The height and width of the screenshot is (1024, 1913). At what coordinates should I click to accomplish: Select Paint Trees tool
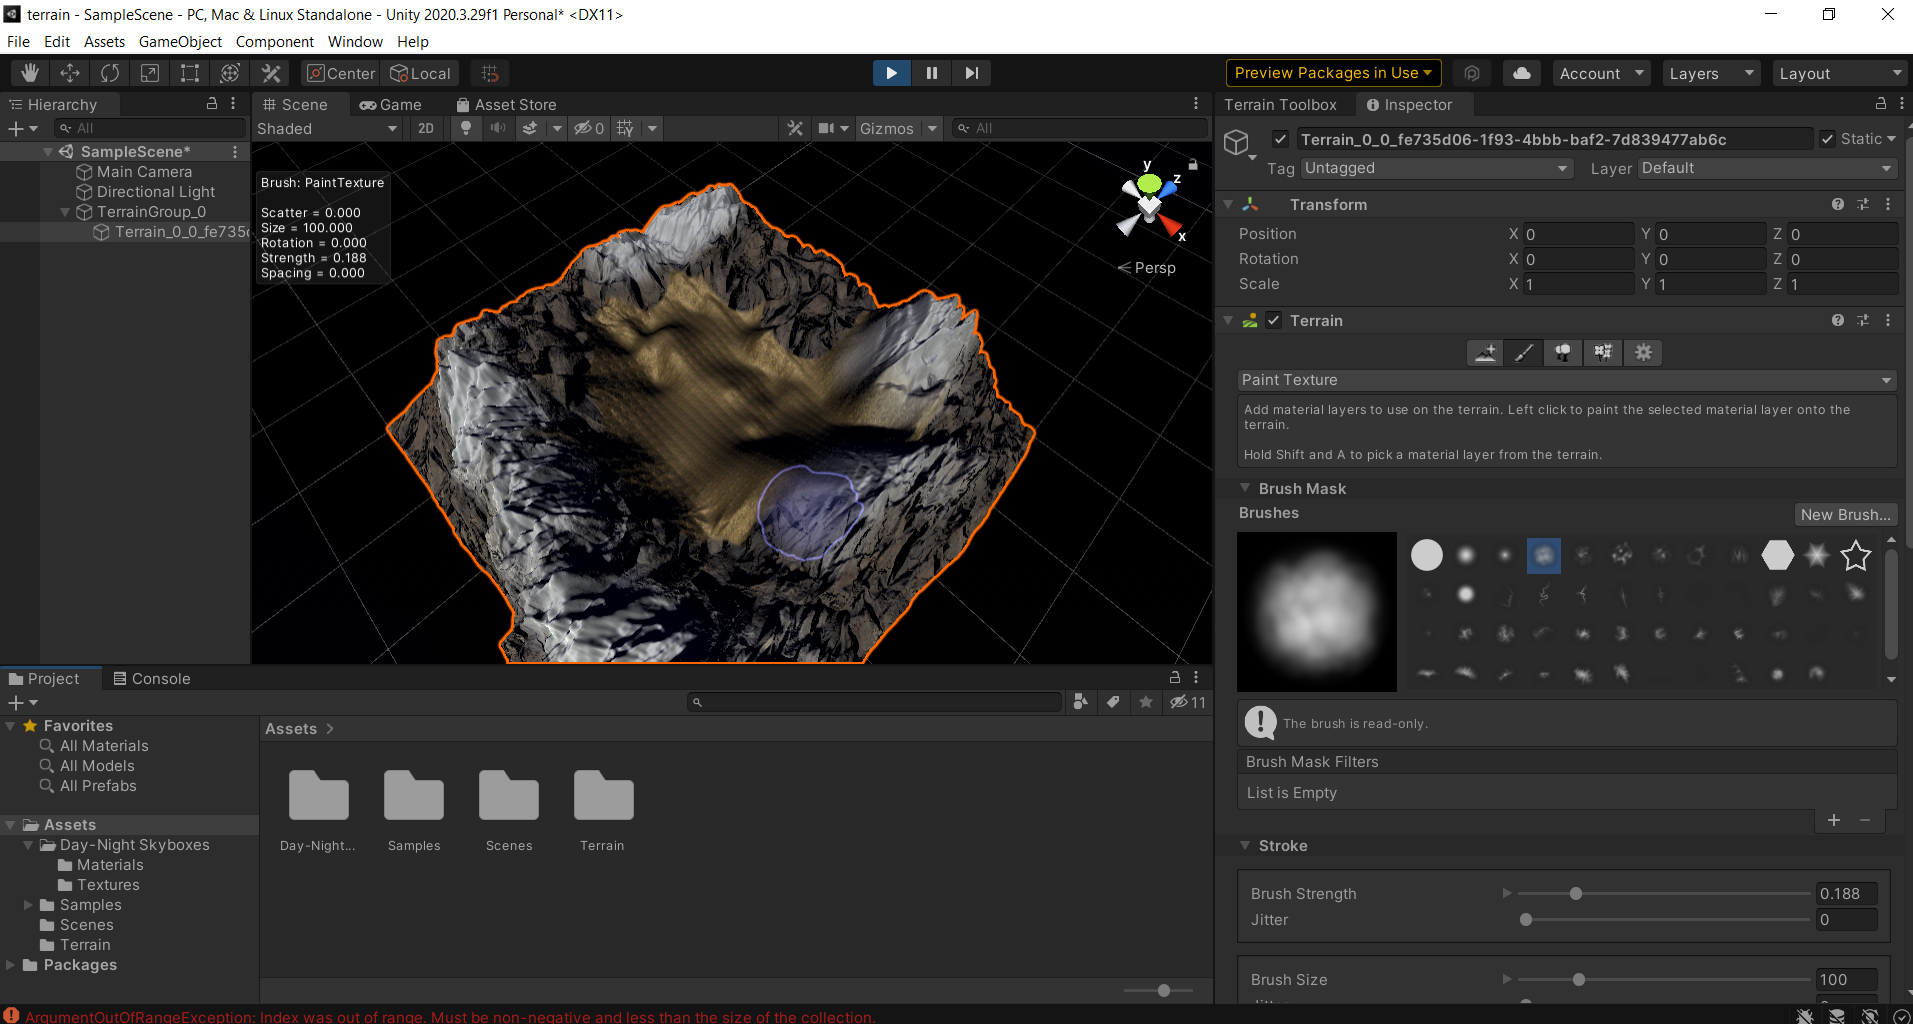pos(1563,352)
